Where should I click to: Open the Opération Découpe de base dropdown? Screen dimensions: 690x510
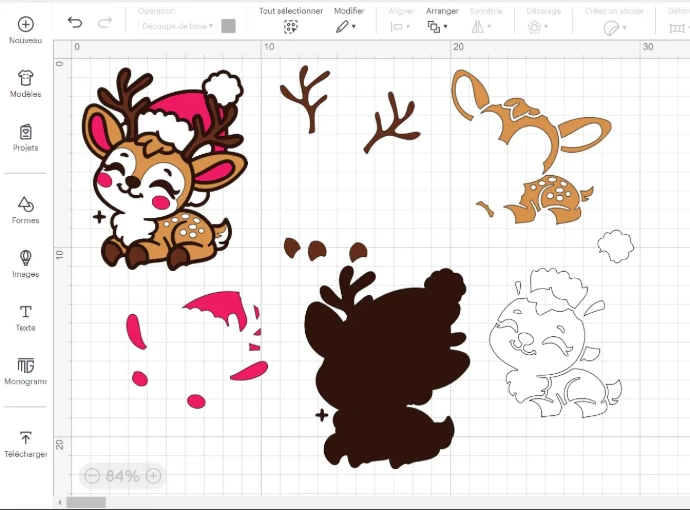177,26
